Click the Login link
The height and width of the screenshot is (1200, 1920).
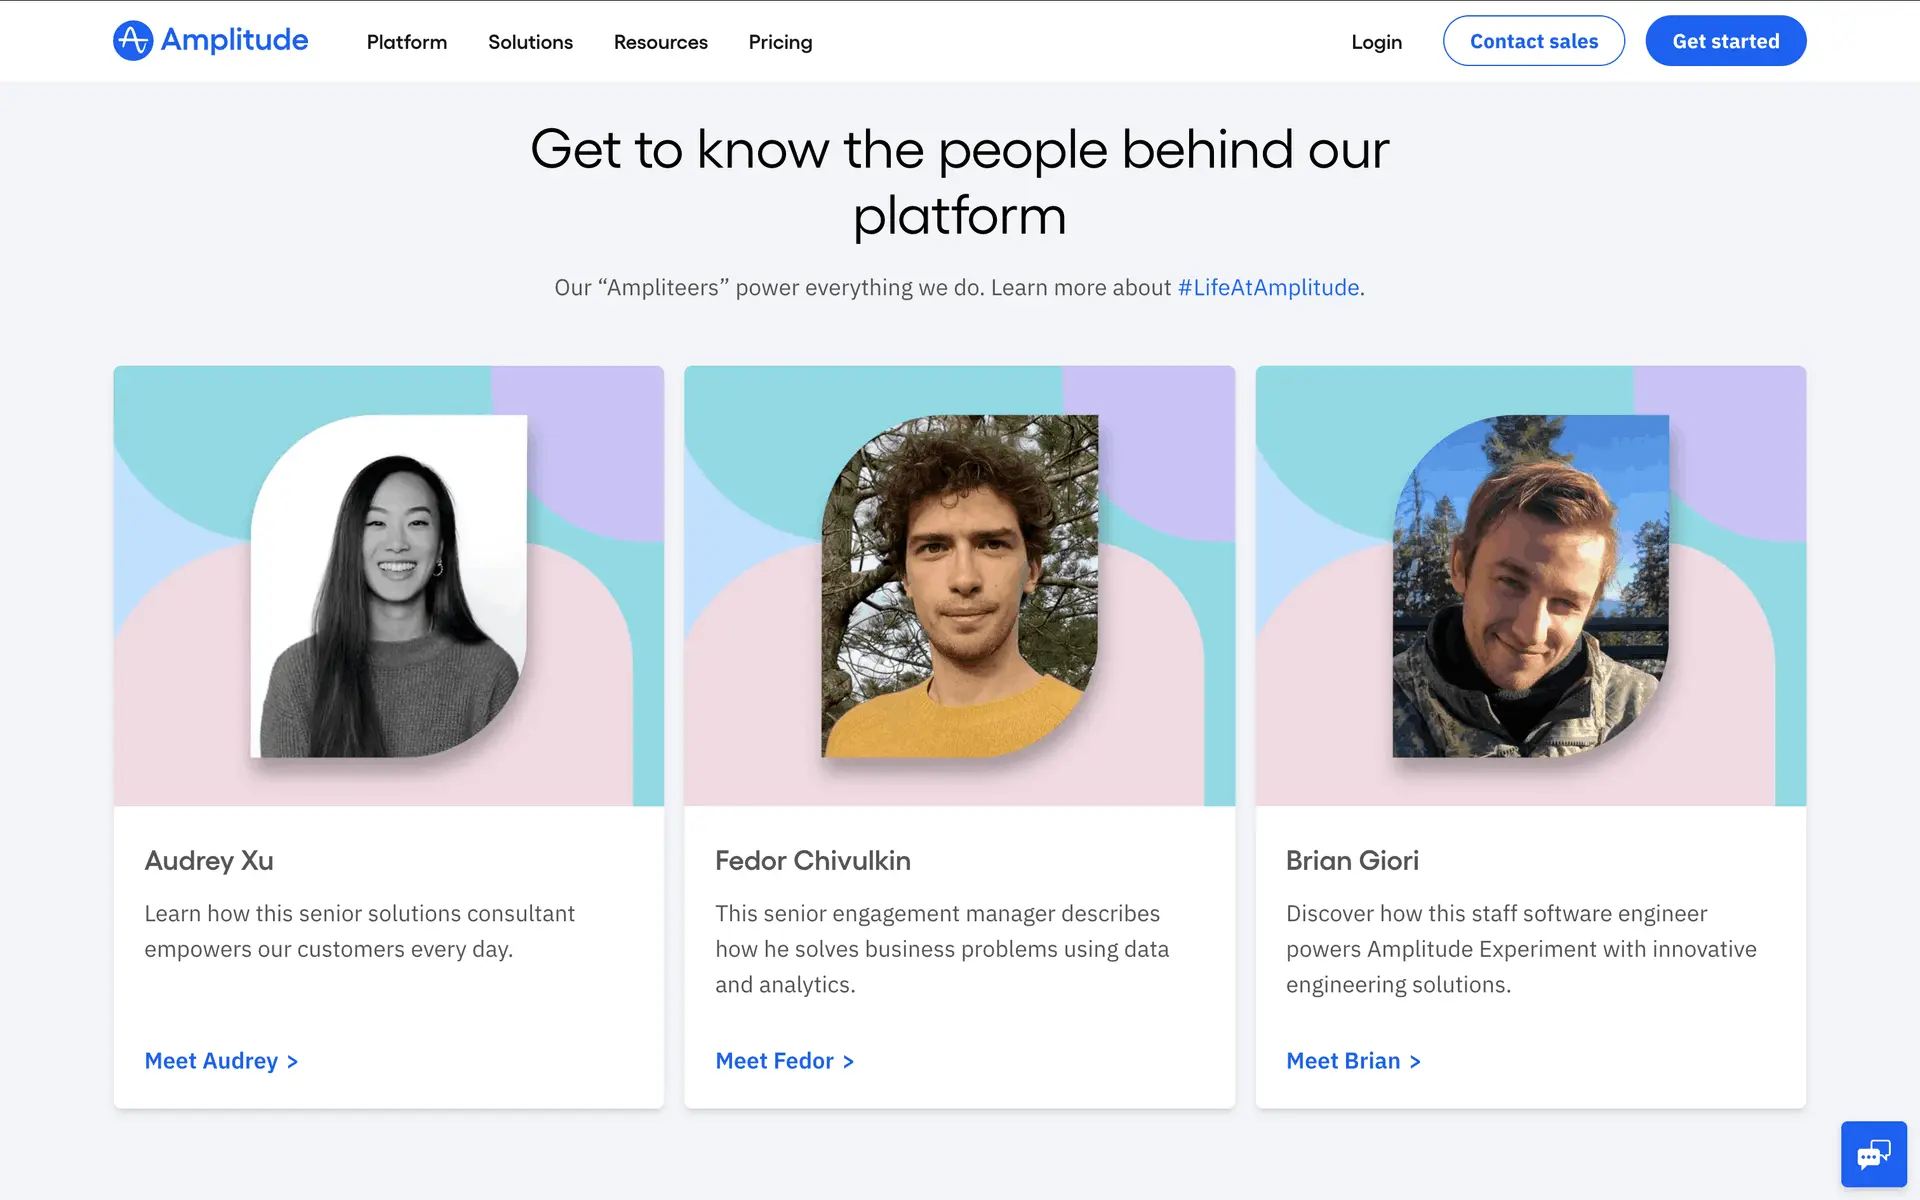[1376, 42]
